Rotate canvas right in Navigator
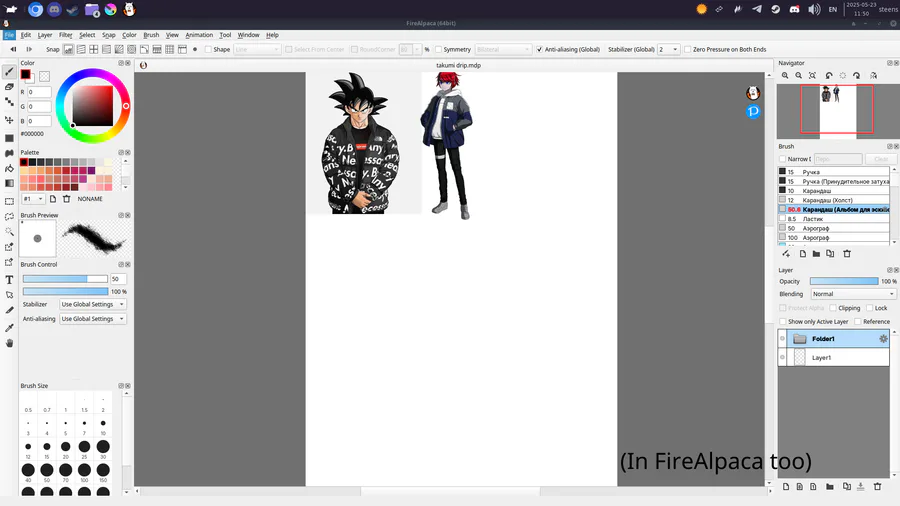The width and height of the screenshot is (900, 506). coord(856,76)
